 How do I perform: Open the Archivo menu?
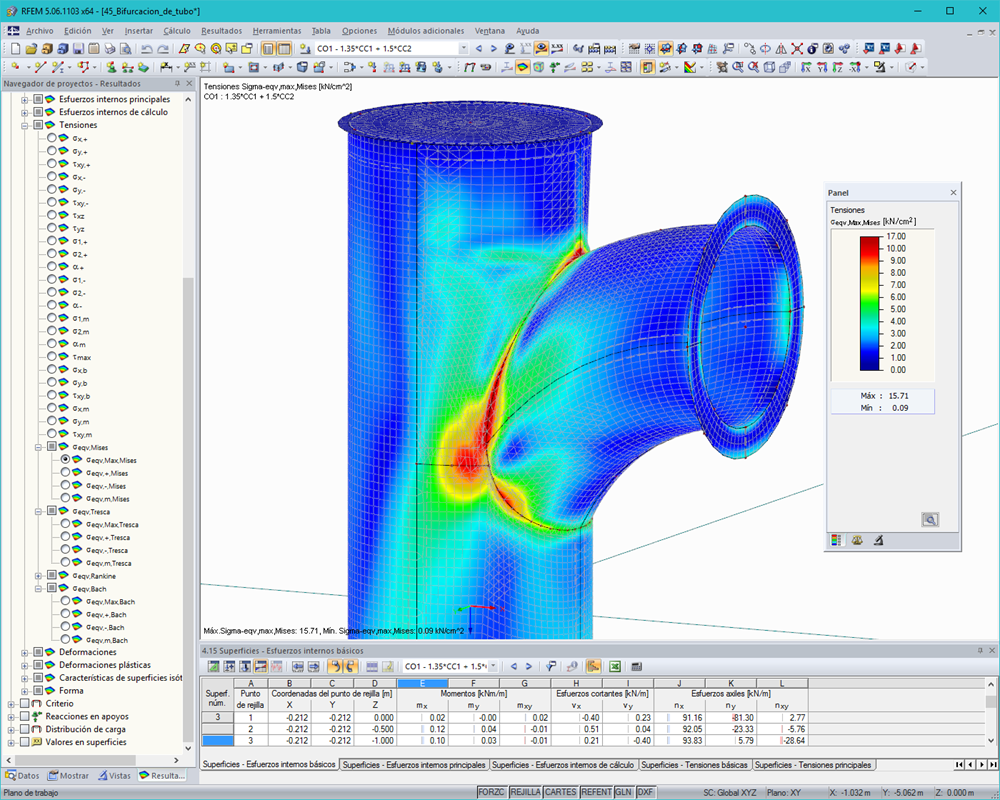click(x=40, y=31)
